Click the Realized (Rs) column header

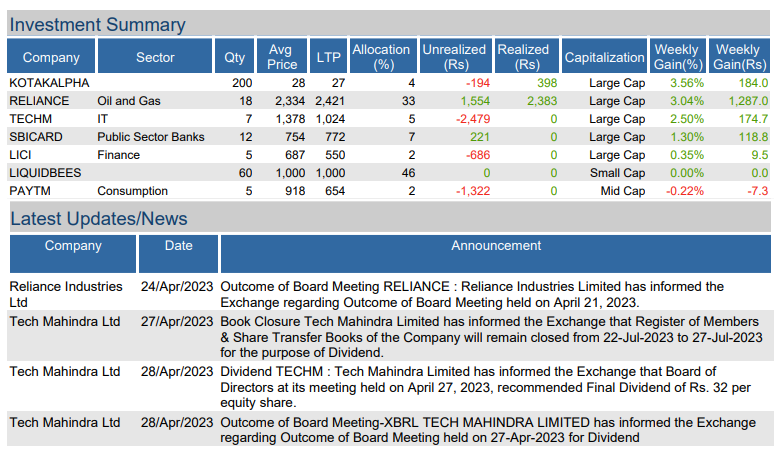click(526, 56)
